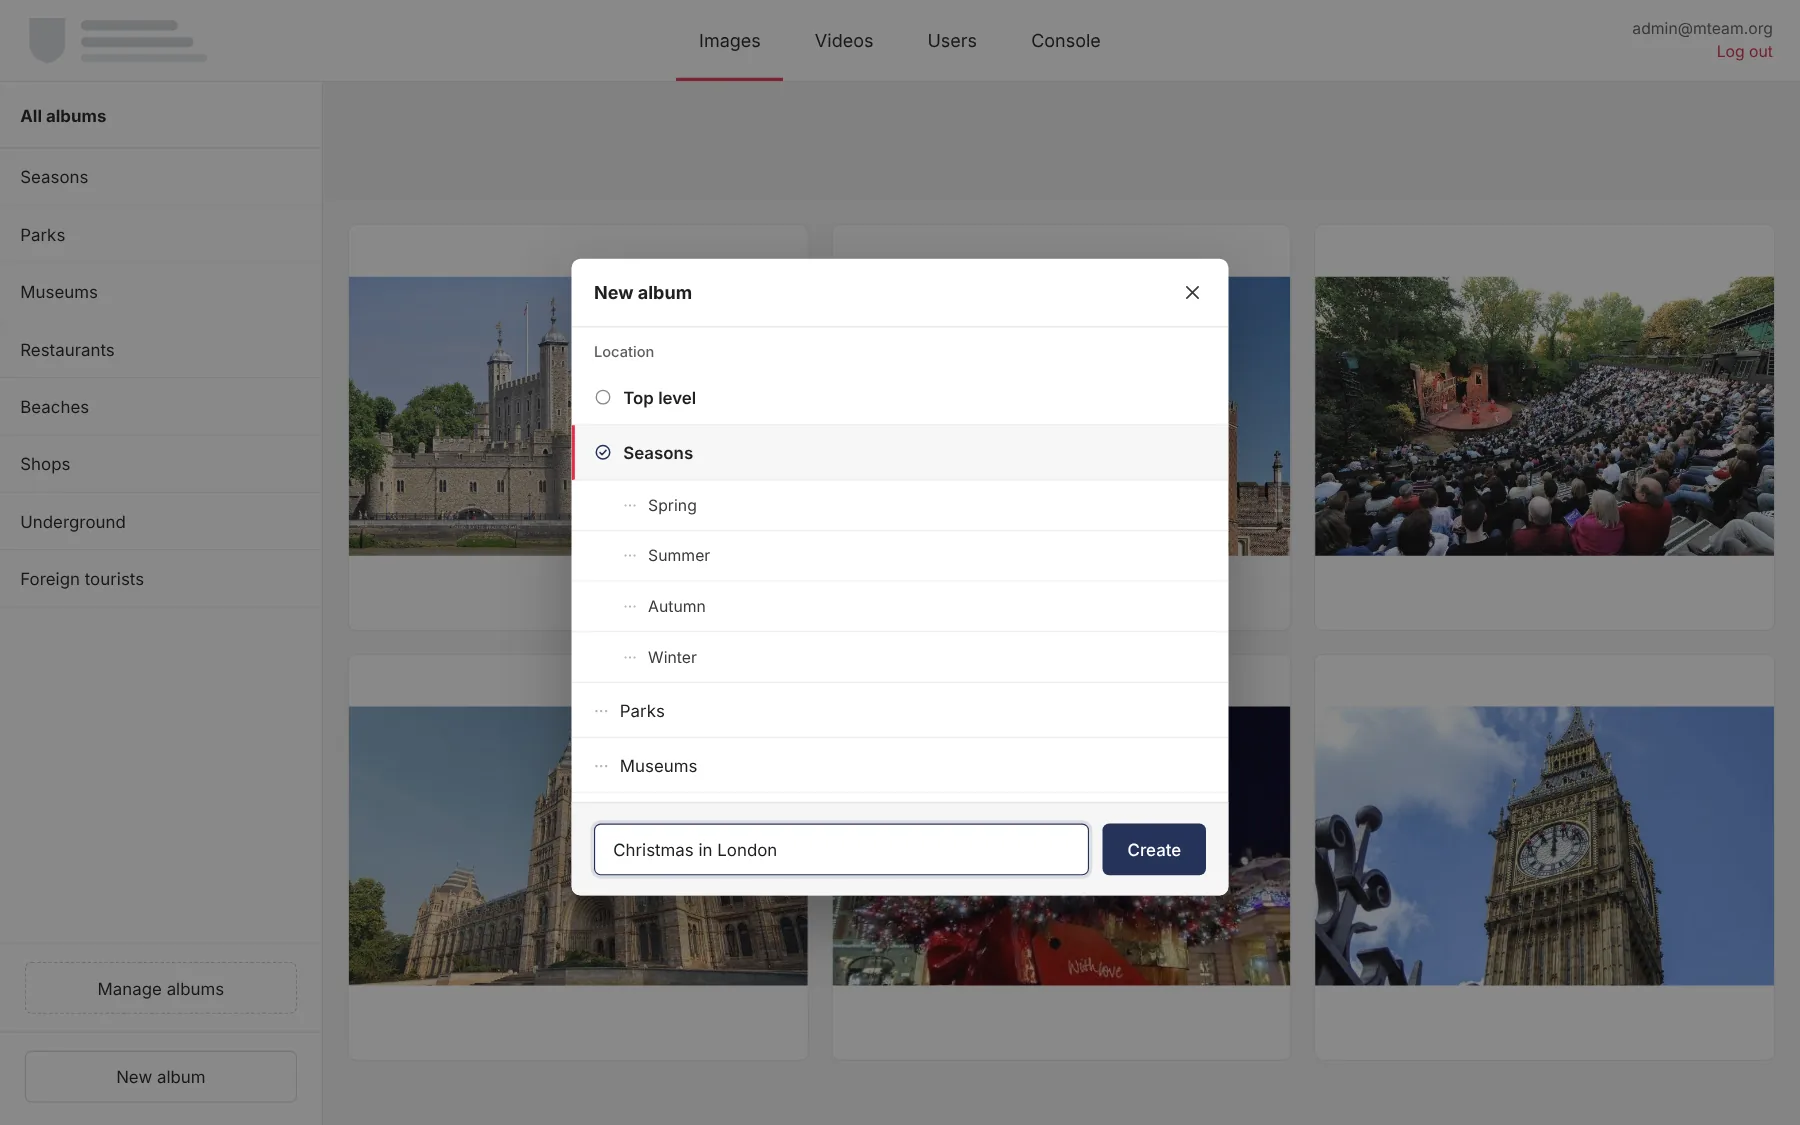Choose Autumn as the album location

click(900, 606)
